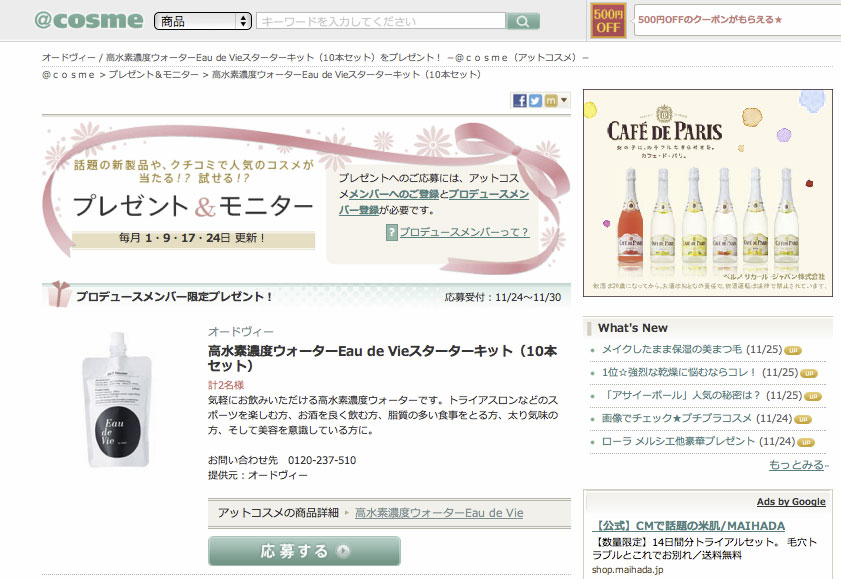Click the Eau de Vie product image
Image resolution: width=841 pixels, height=579 pixels.
coord(117,399)
